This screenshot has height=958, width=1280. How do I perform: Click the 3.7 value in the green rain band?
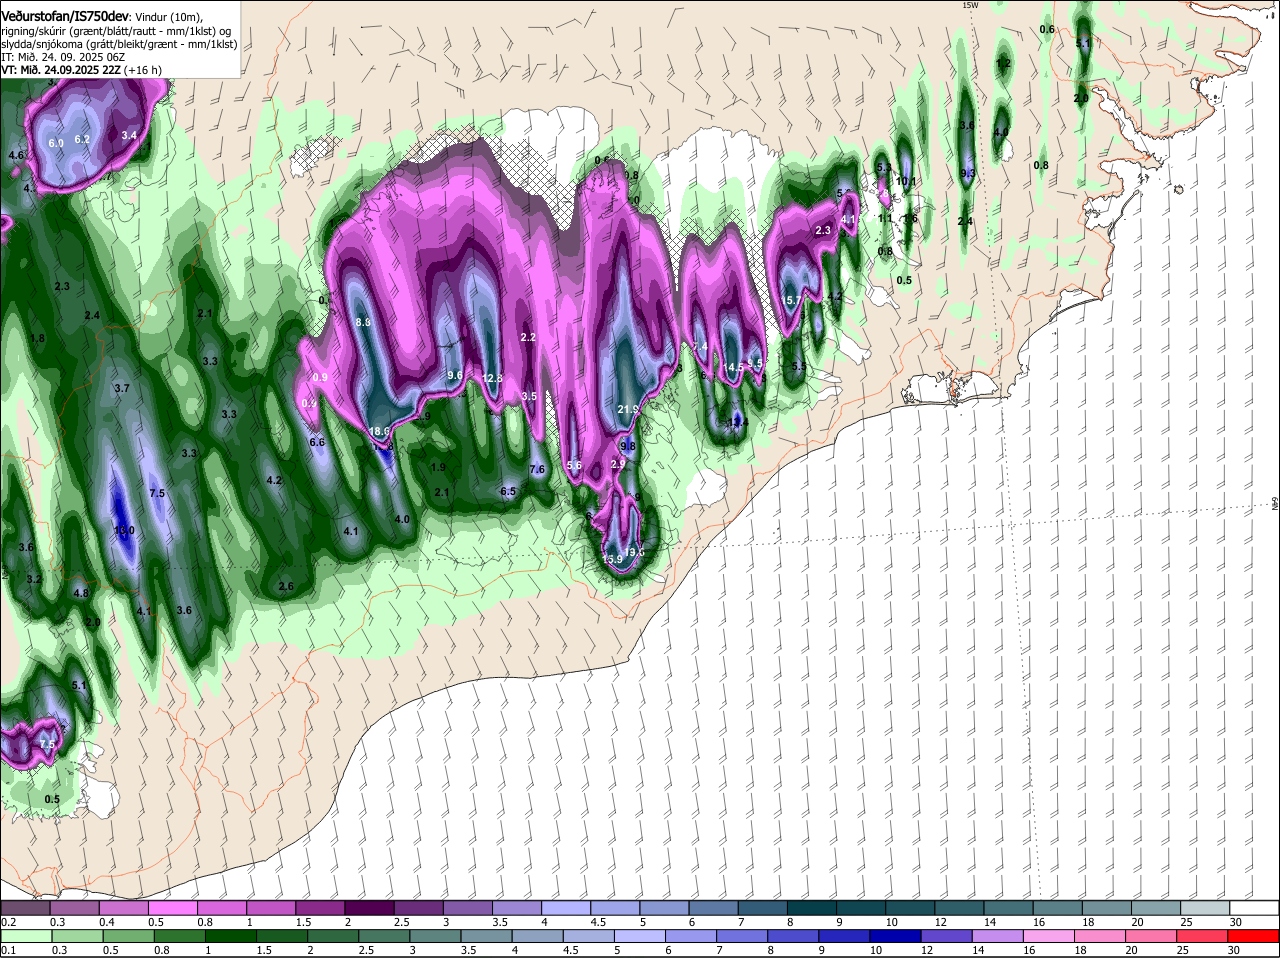click(x=122, y=387)
